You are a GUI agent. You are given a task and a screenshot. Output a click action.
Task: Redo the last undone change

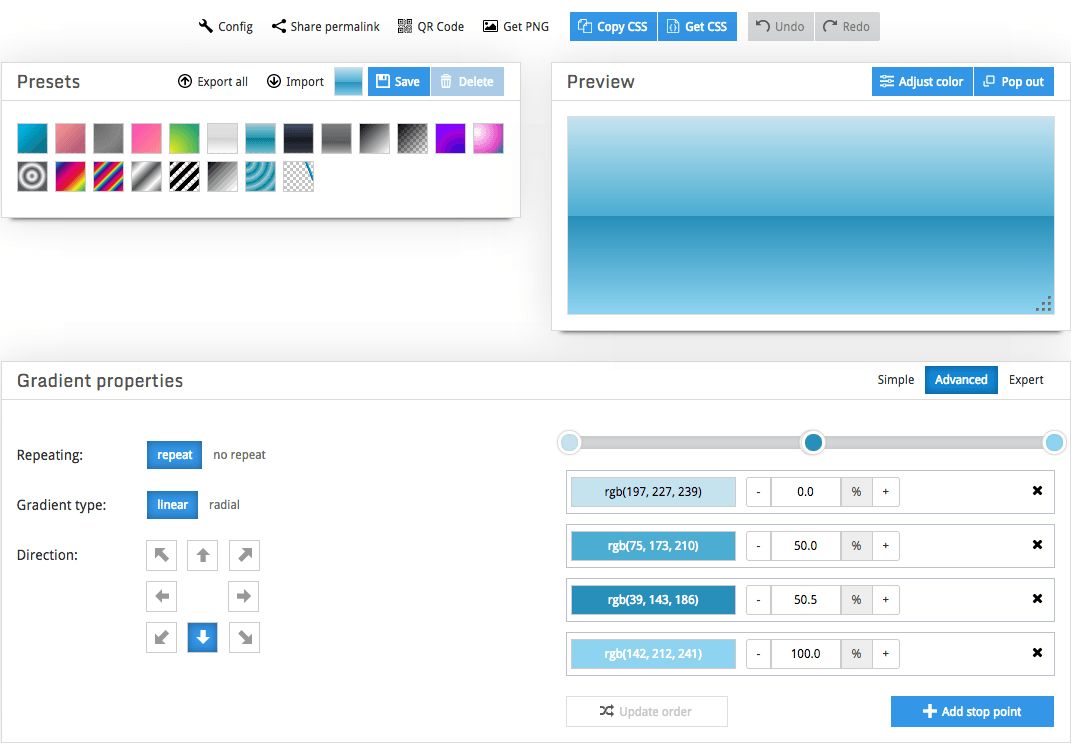click(x=847, y=26)
